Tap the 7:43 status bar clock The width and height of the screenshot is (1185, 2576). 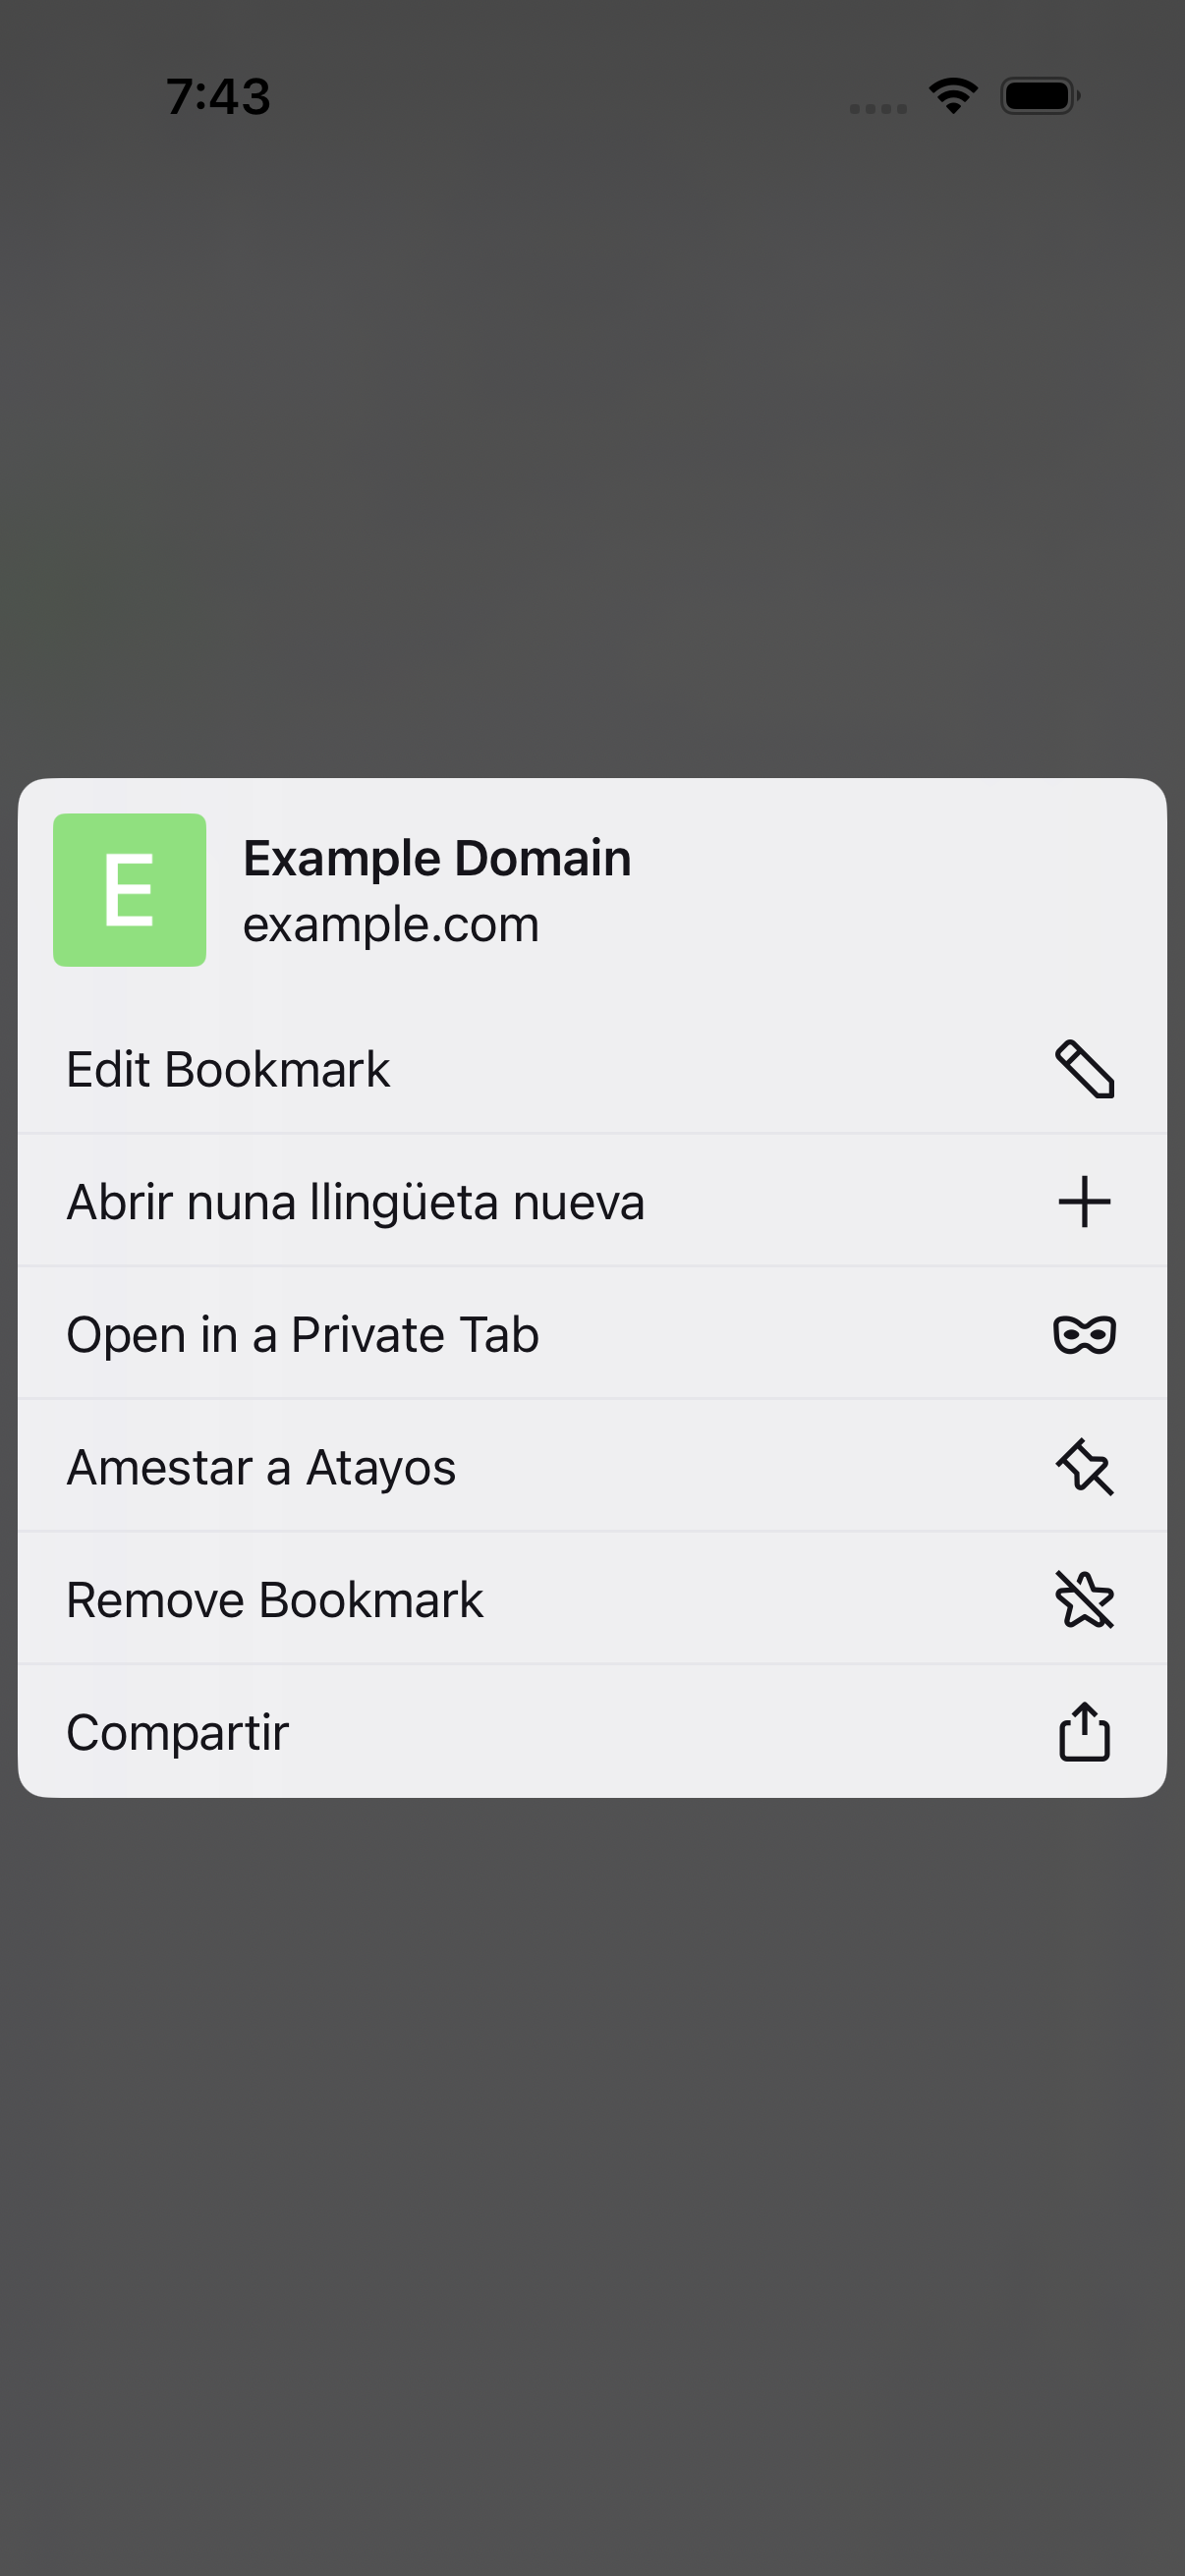coord(218,97)
